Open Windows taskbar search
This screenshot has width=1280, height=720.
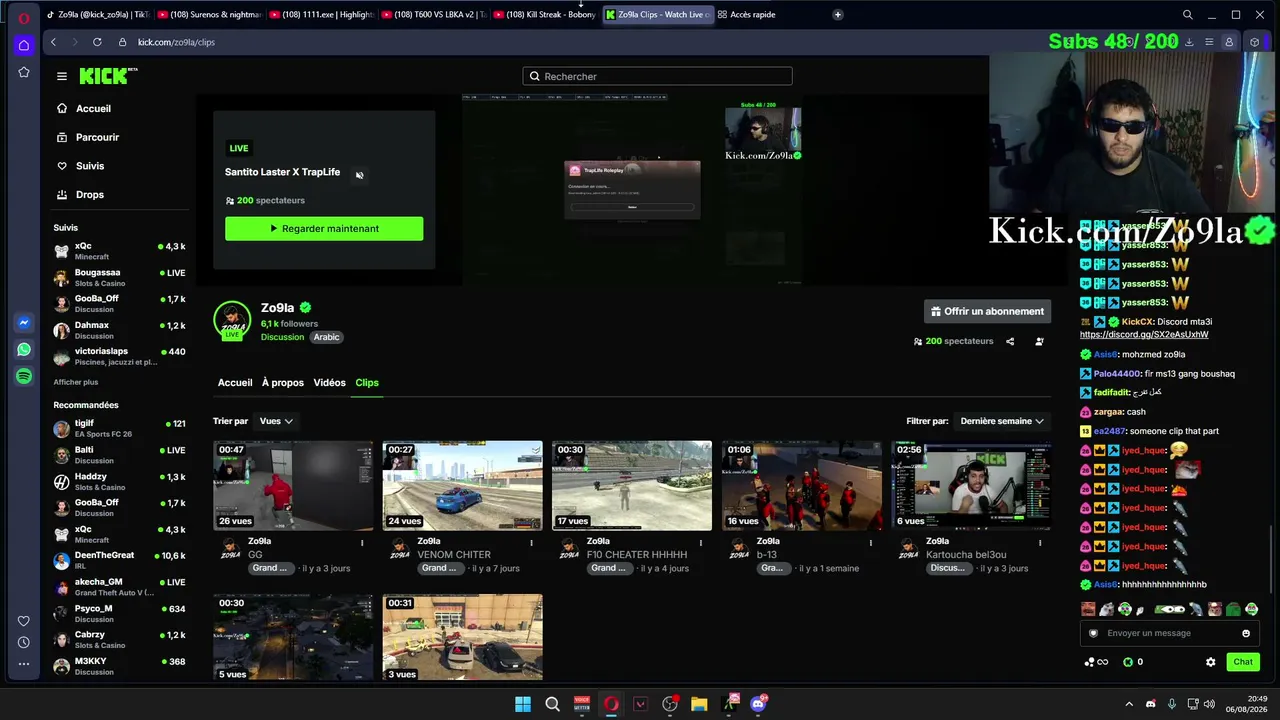pyautogui.click(x=552, y=704)
